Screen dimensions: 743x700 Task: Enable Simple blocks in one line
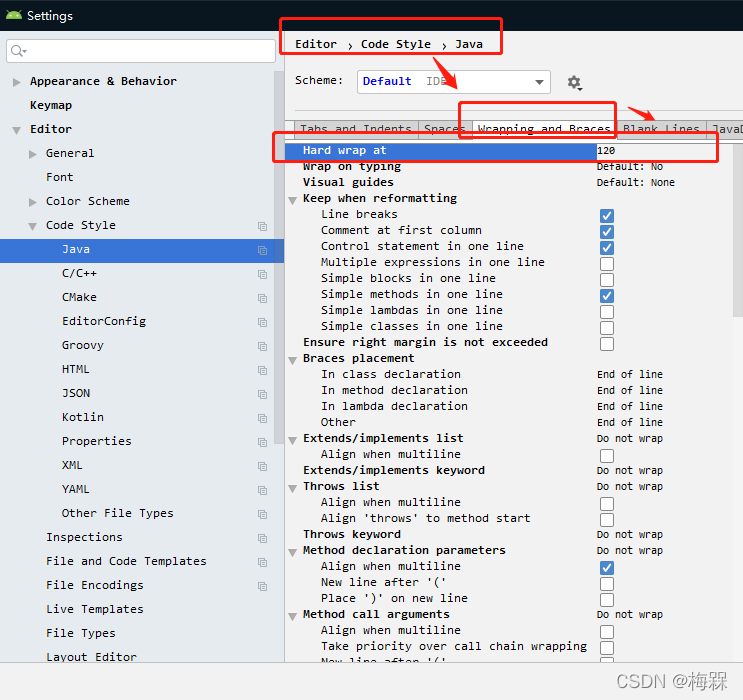pos(607,280)
